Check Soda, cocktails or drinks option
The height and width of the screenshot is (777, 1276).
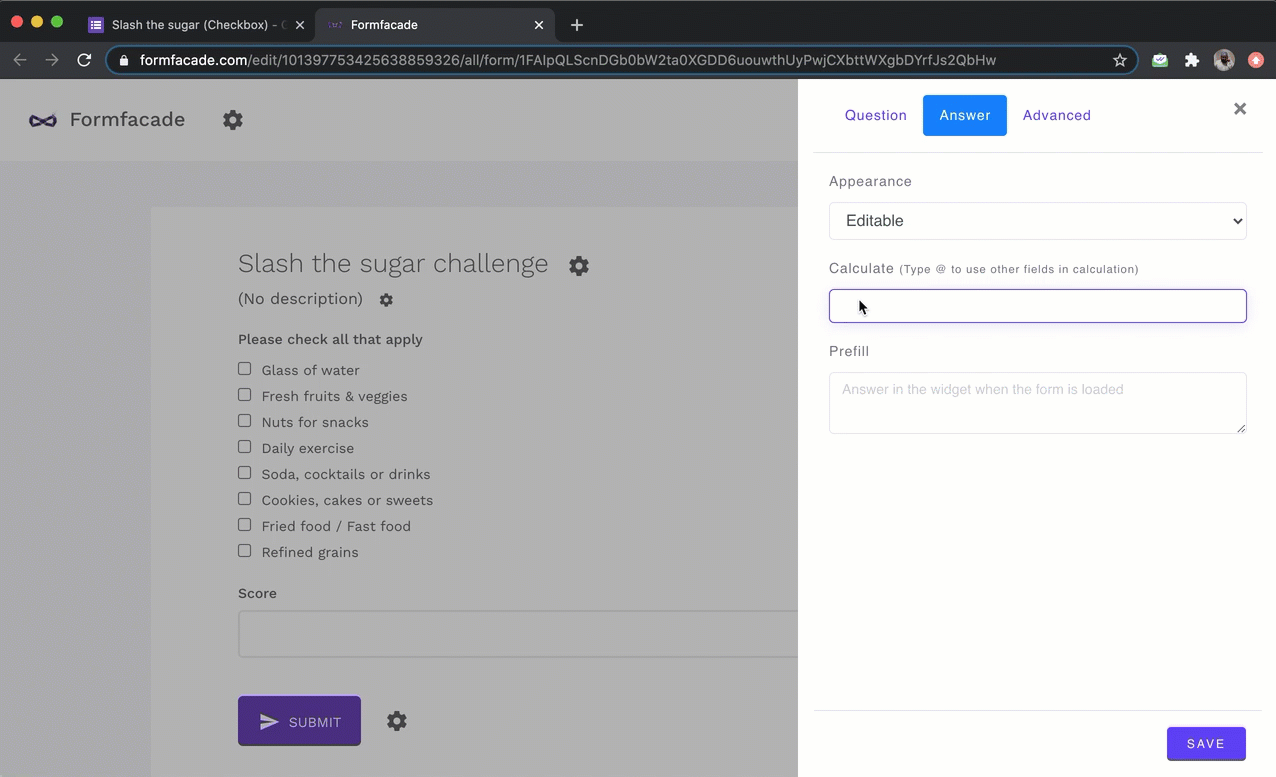244,473
